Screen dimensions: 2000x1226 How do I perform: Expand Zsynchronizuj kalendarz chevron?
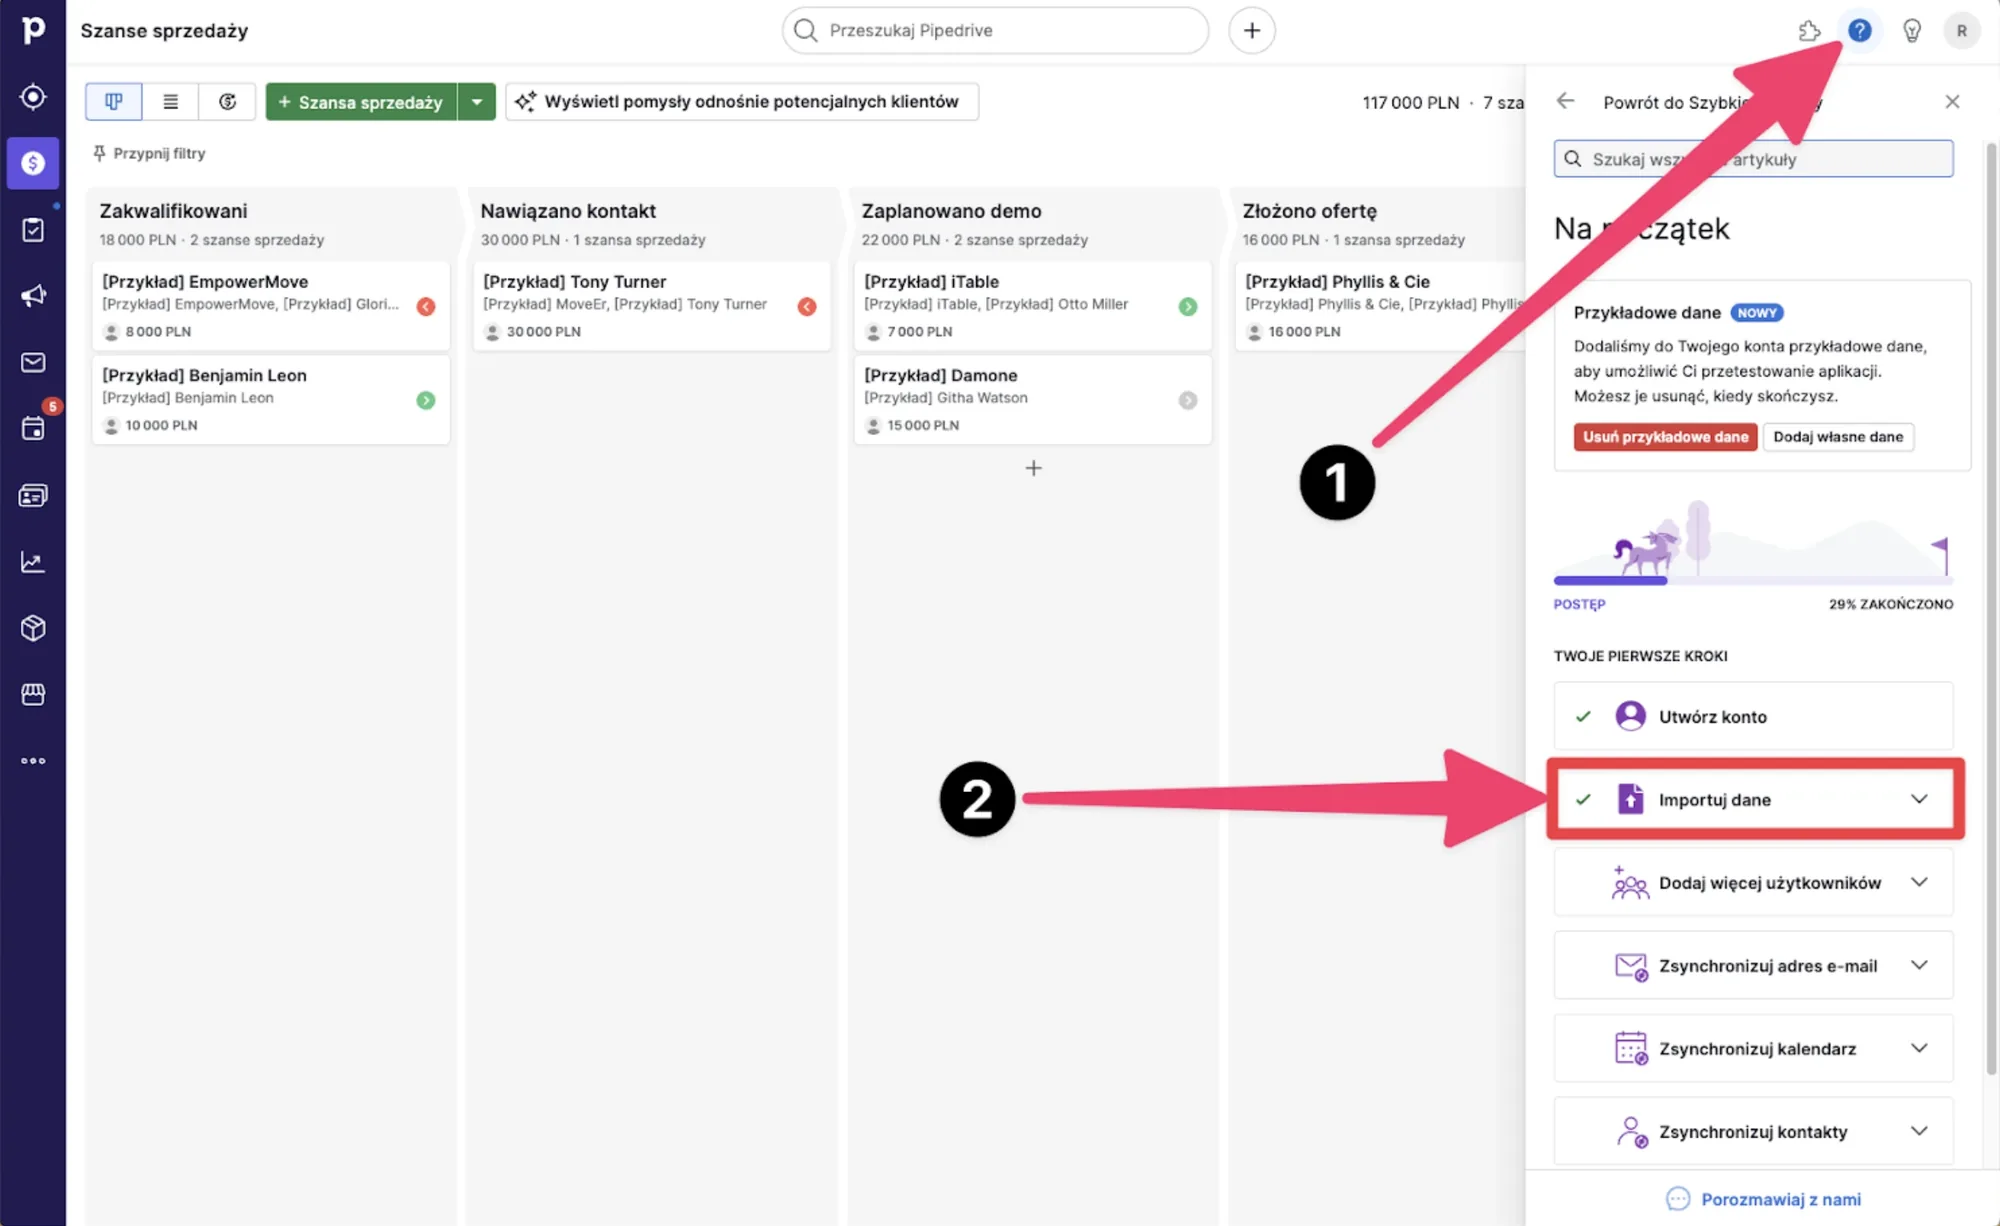(1919, 1048)
